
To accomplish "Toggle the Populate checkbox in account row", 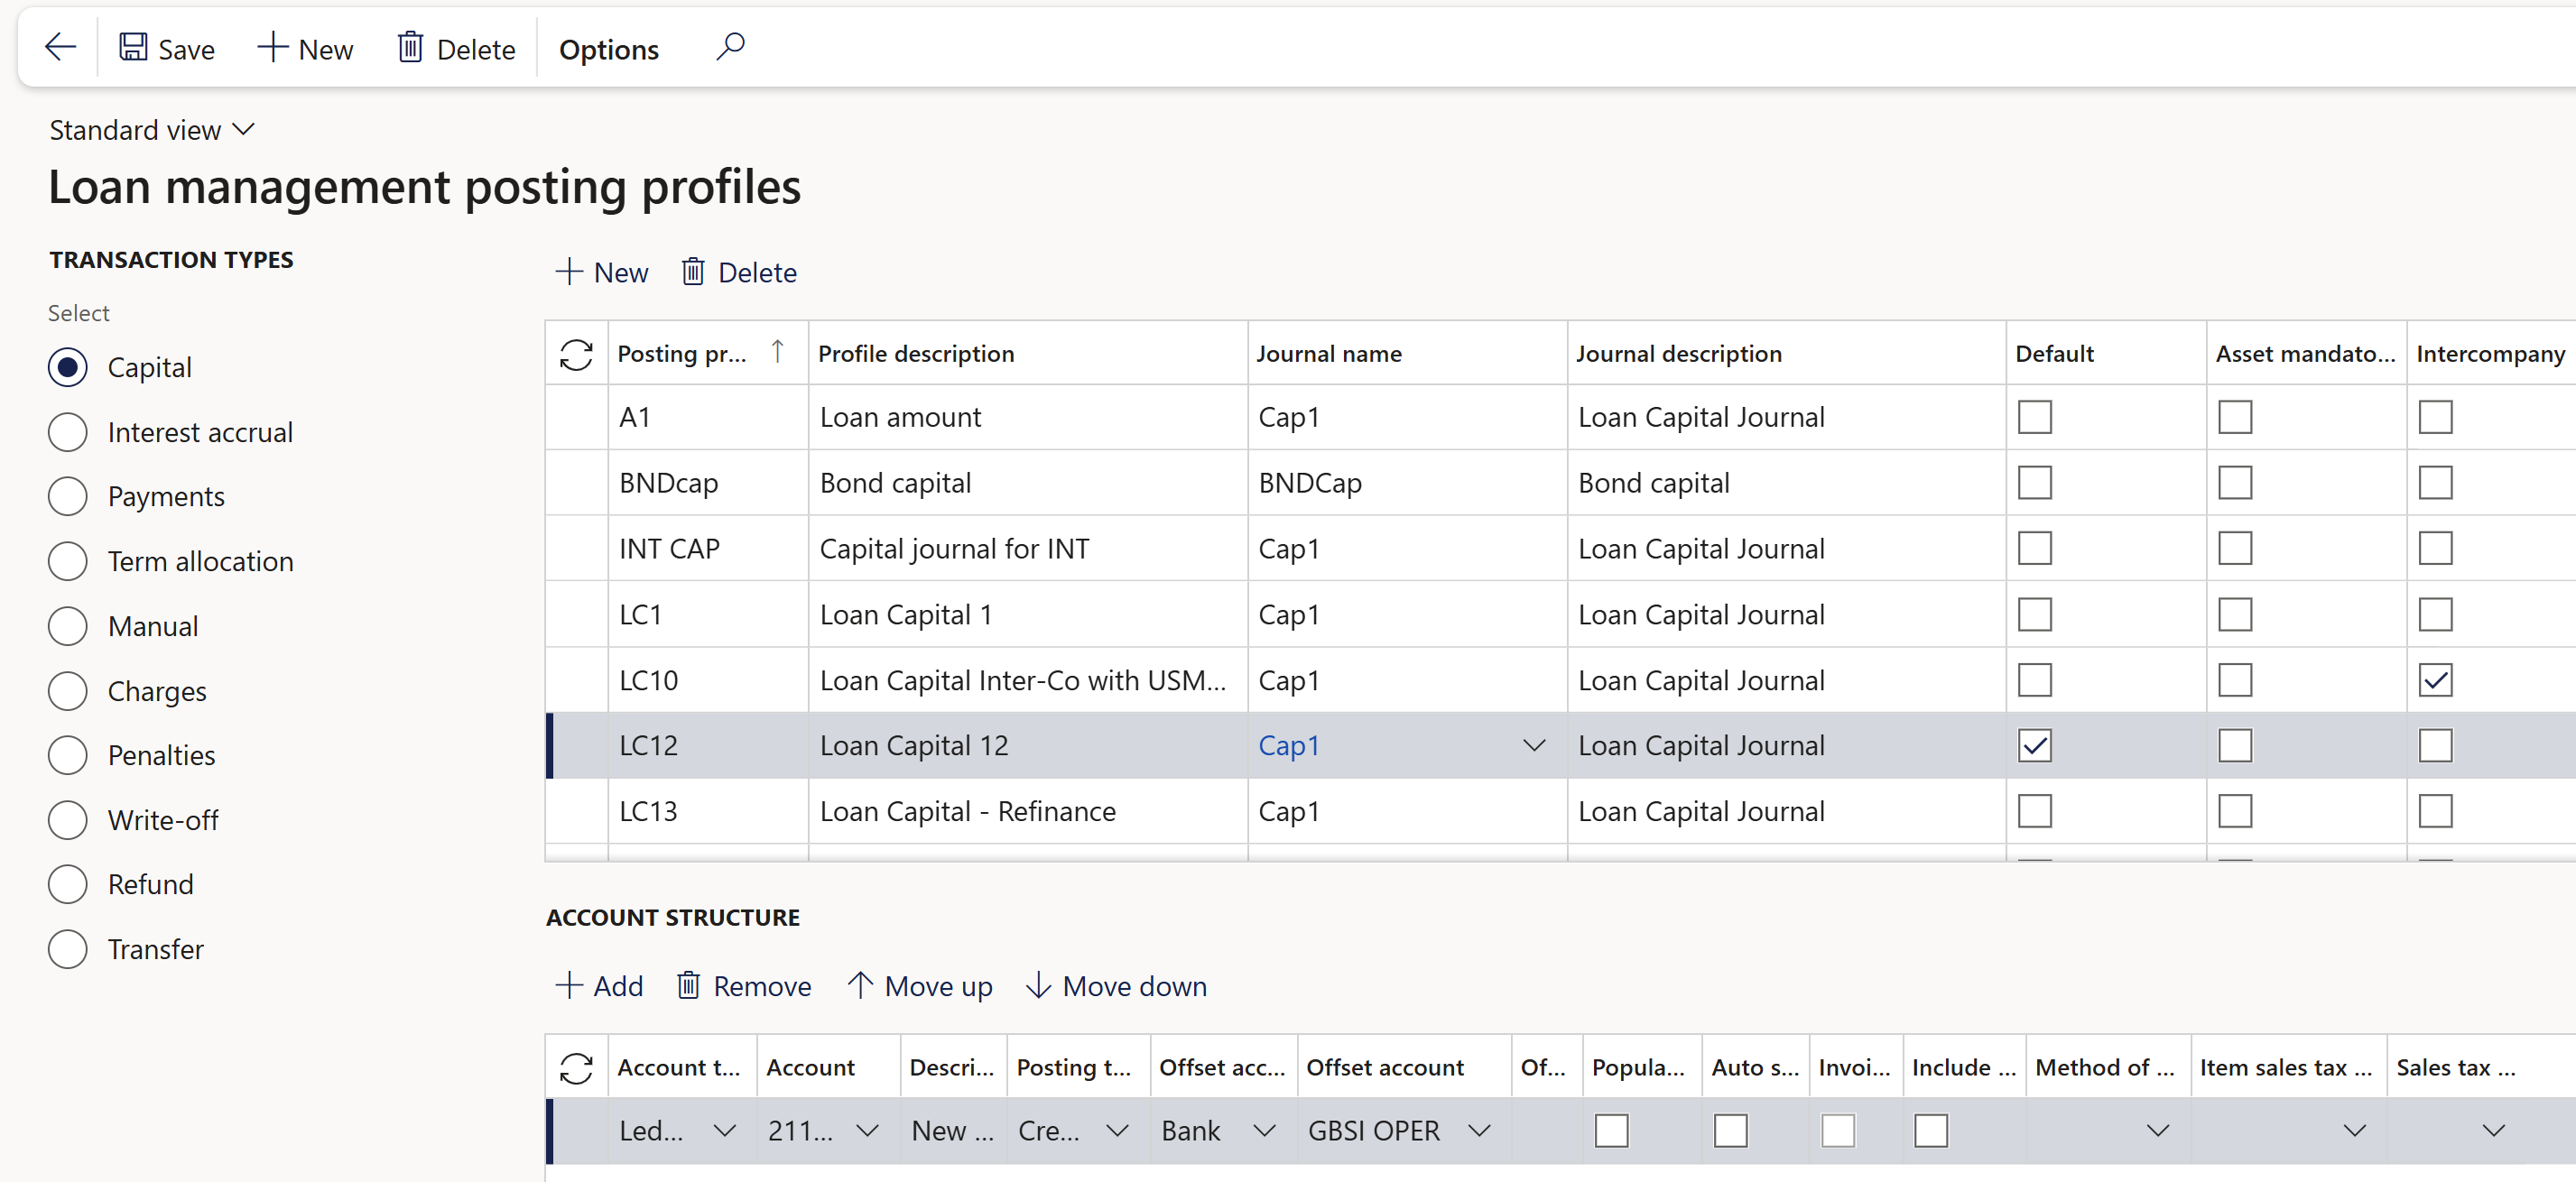I will tap(1611, 1131).
